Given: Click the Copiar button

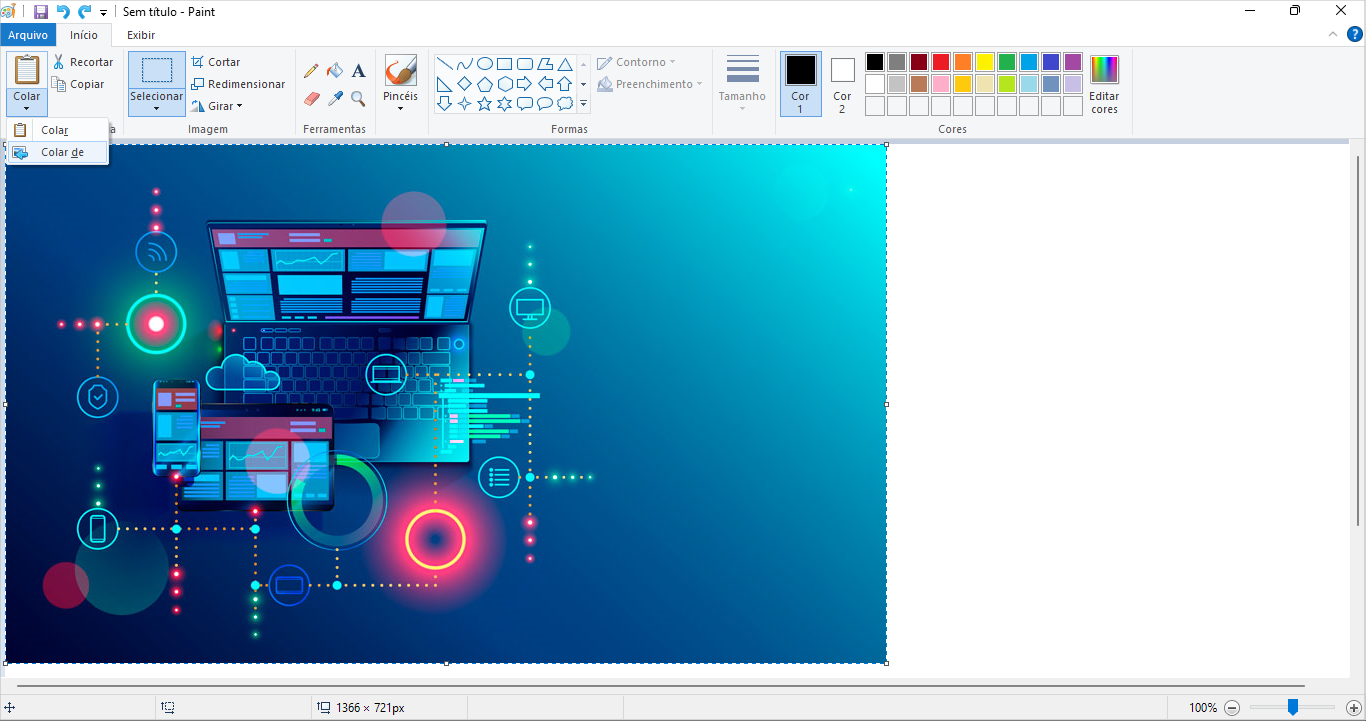Looking at the screenshot, I should (79, 84).
